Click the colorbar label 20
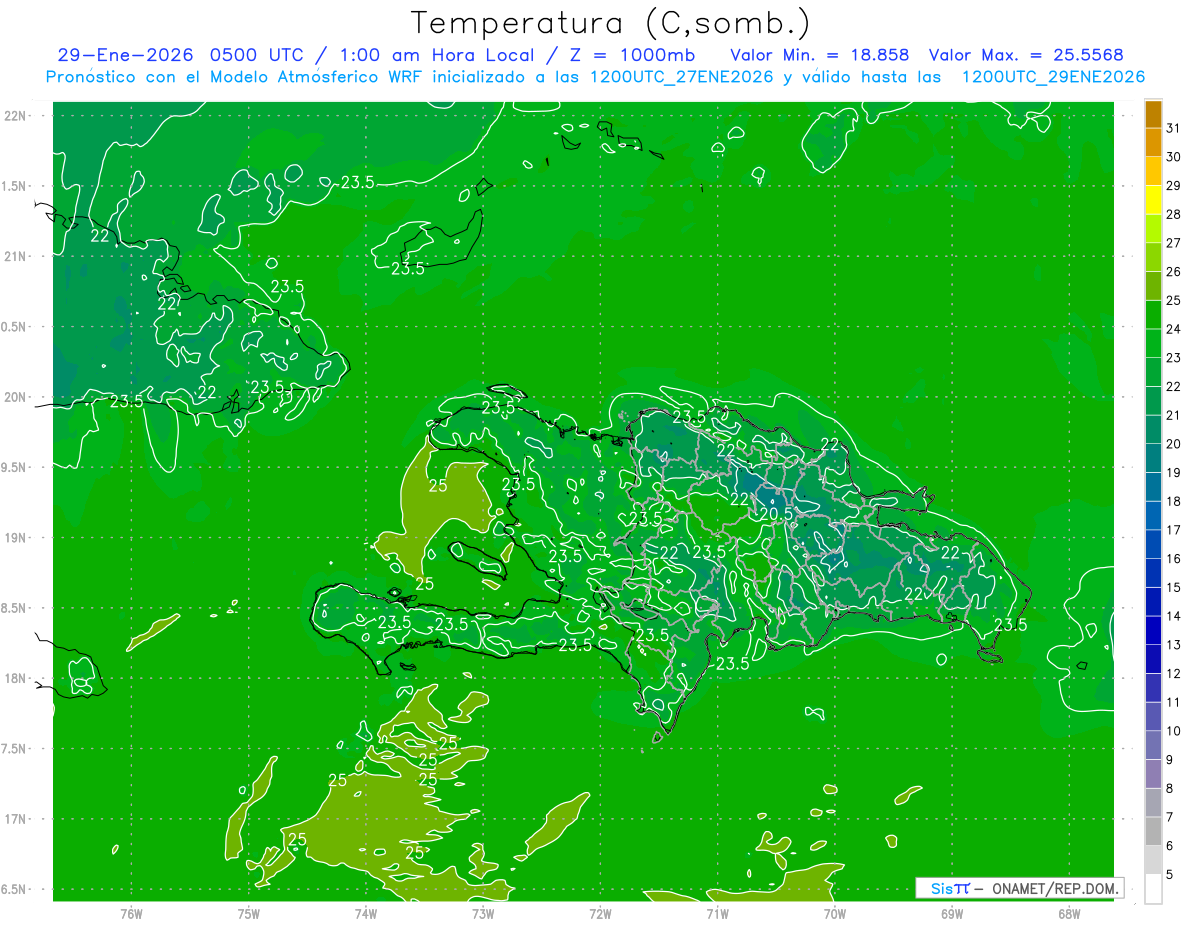Viewport: 1200px width, 927px height. [x=1174, y=444]
